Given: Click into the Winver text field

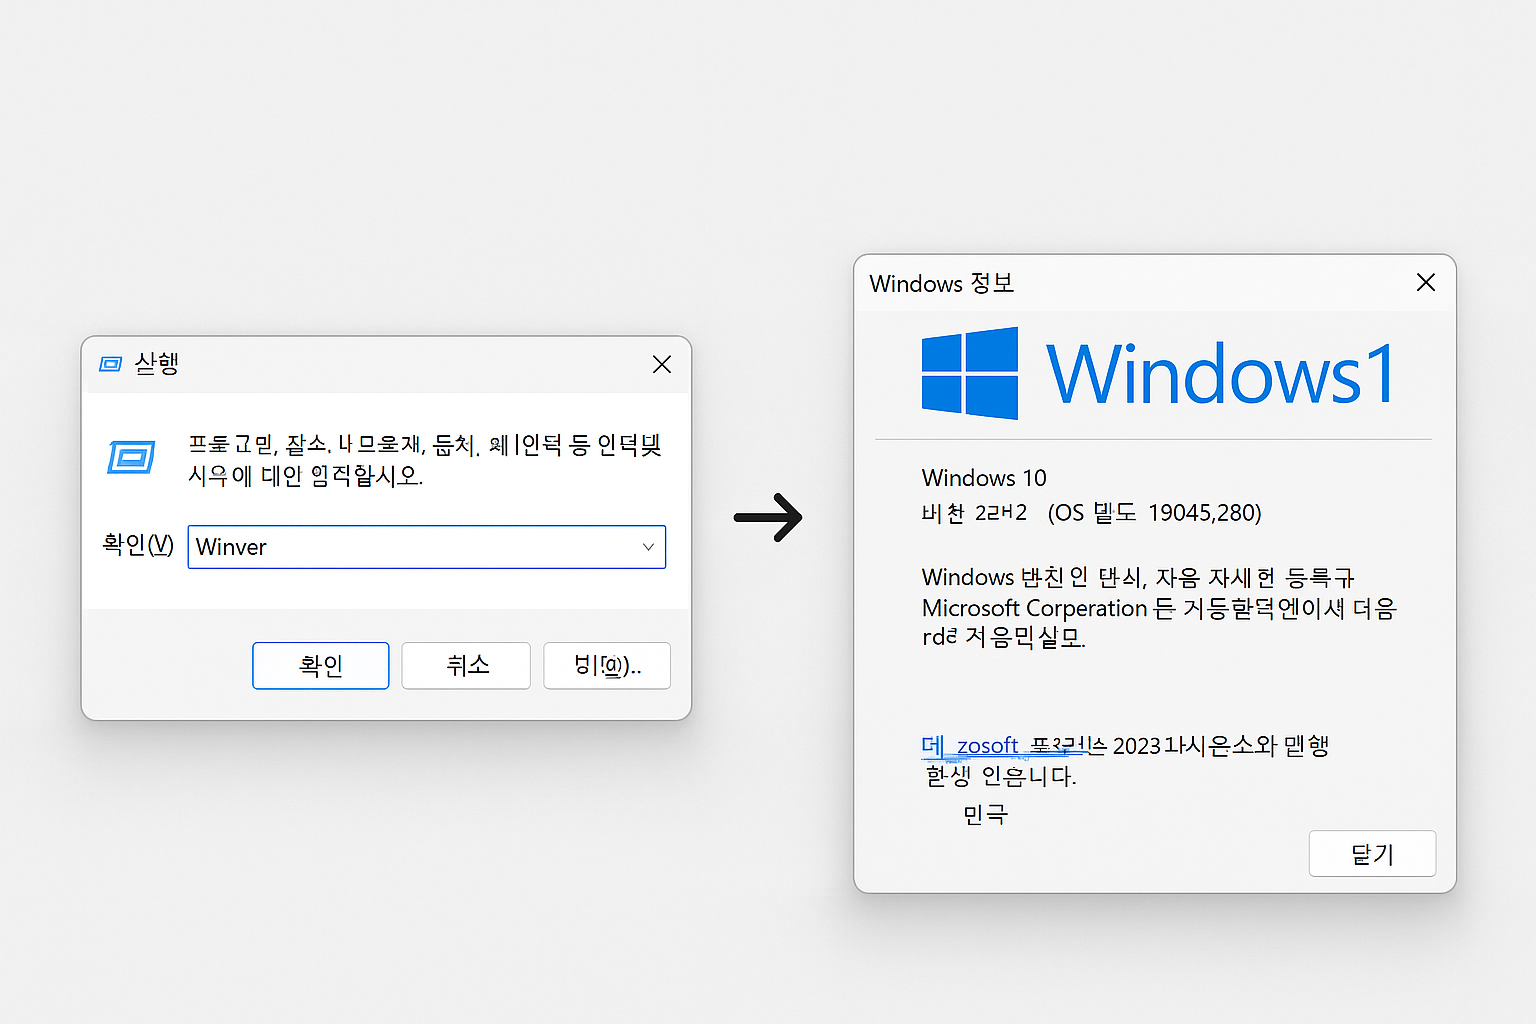Looking at the screenshot, I should 426,547.
